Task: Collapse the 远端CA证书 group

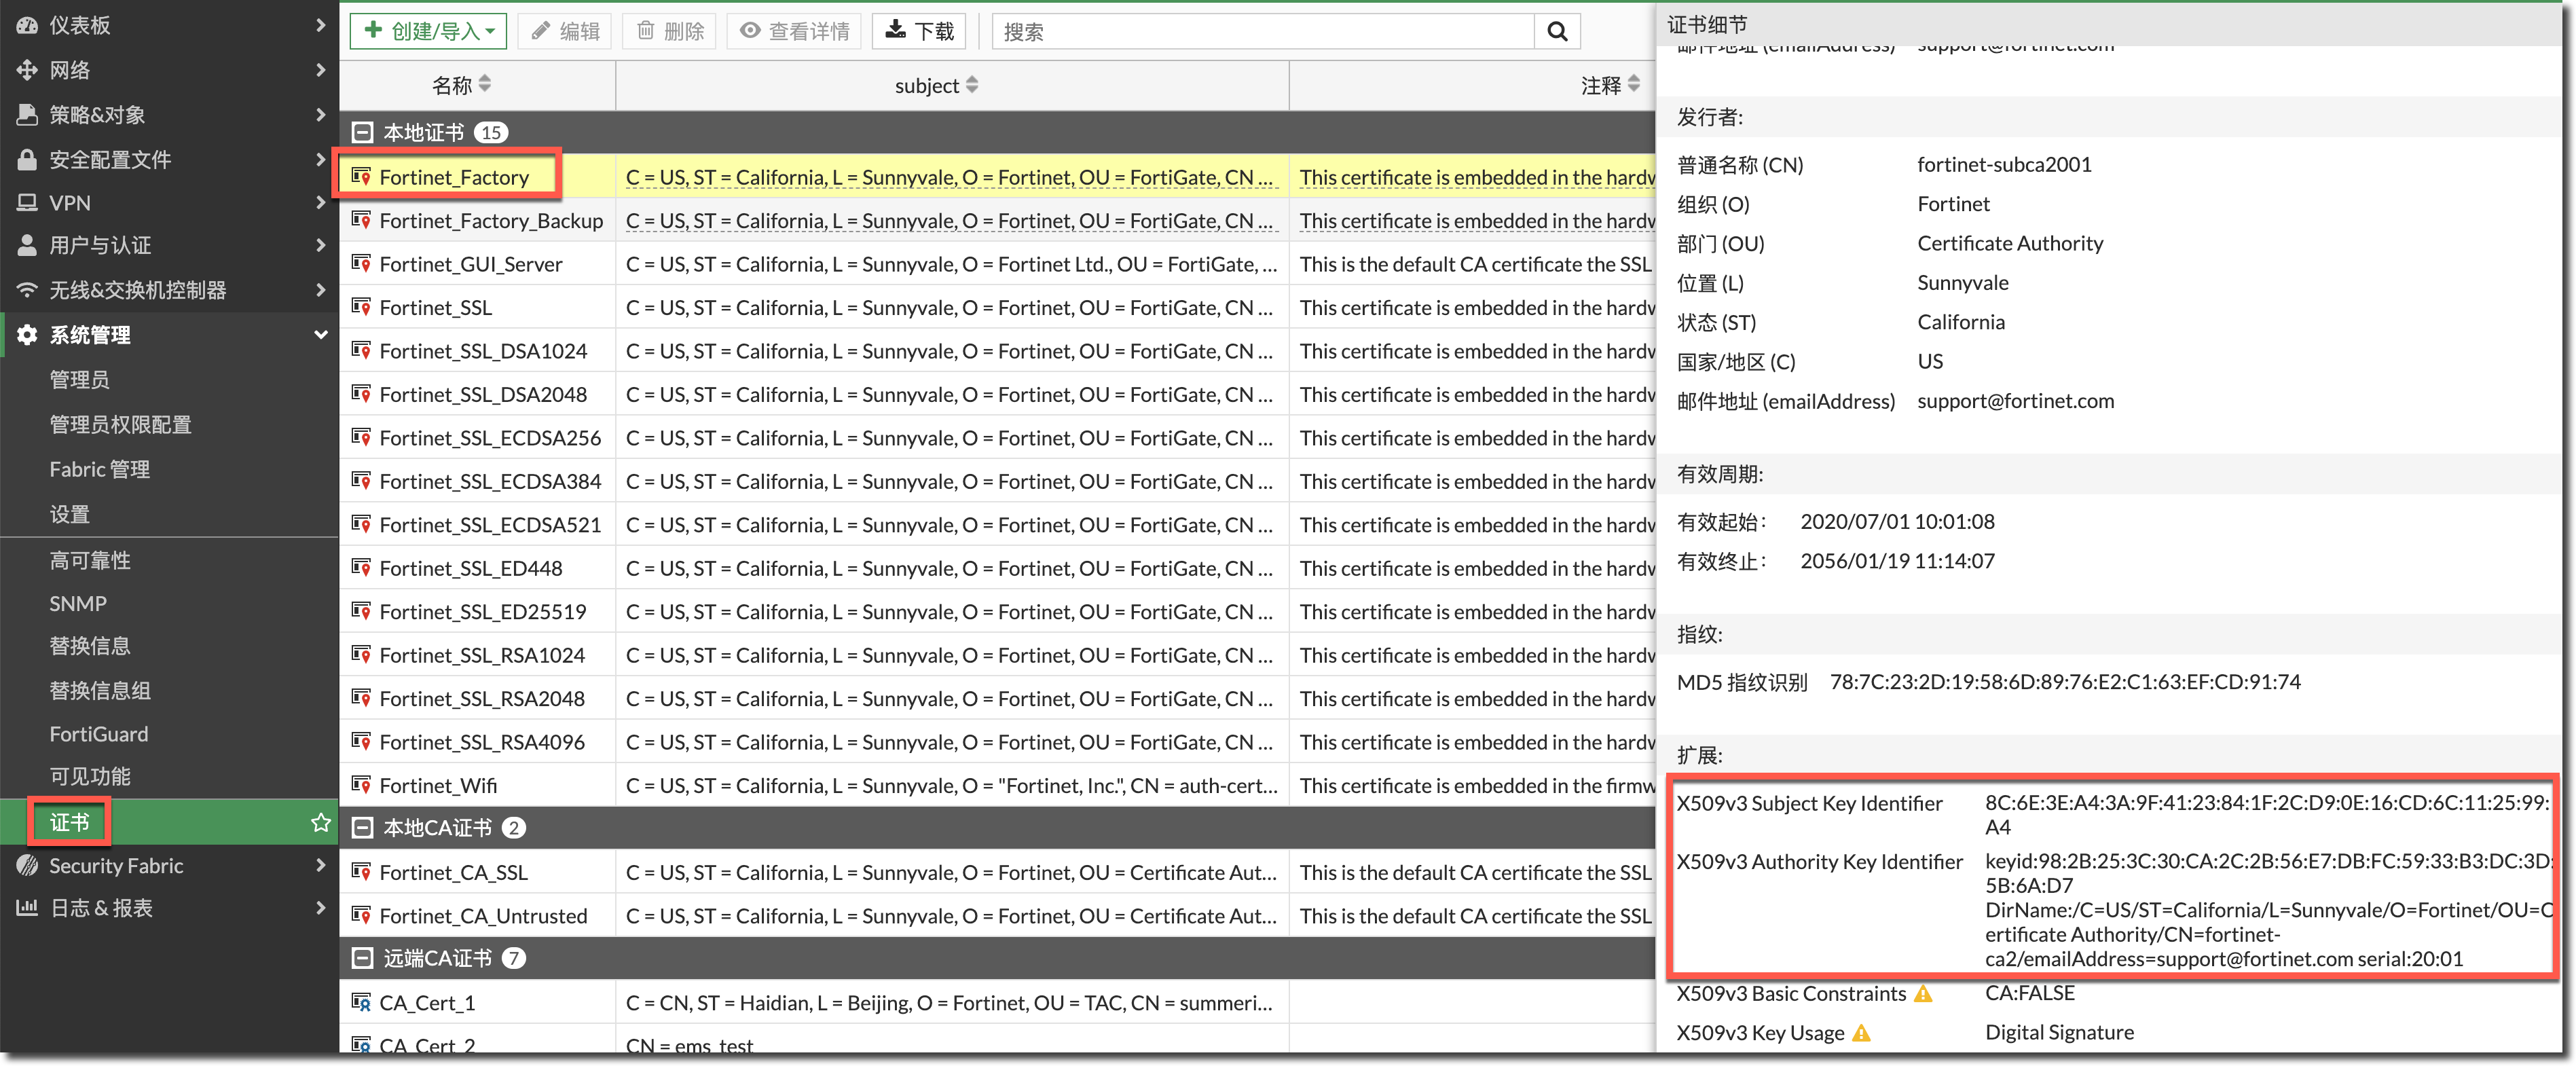Action: pyautogui.click(x=363, y=958)
